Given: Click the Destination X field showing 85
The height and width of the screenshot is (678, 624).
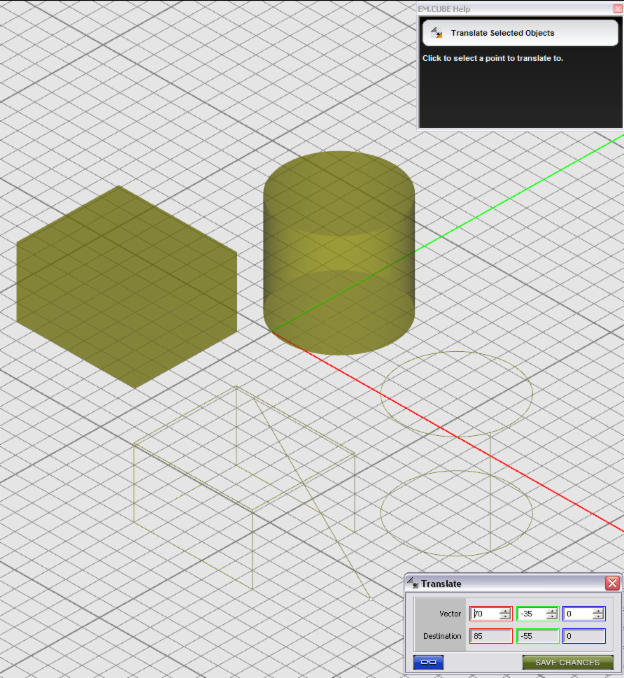Looking at the screenshot, I should 490,636.
